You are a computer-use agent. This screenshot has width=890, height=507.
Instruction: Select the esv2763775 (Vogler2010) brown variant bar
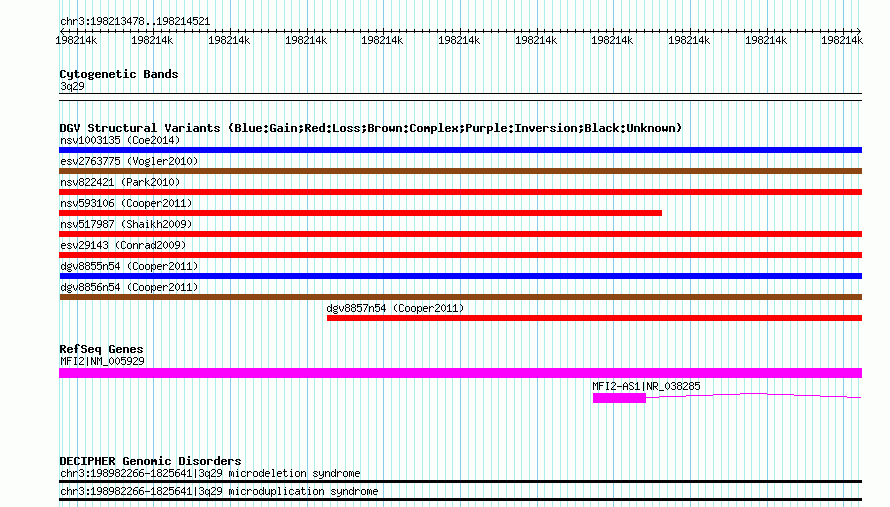460,171
